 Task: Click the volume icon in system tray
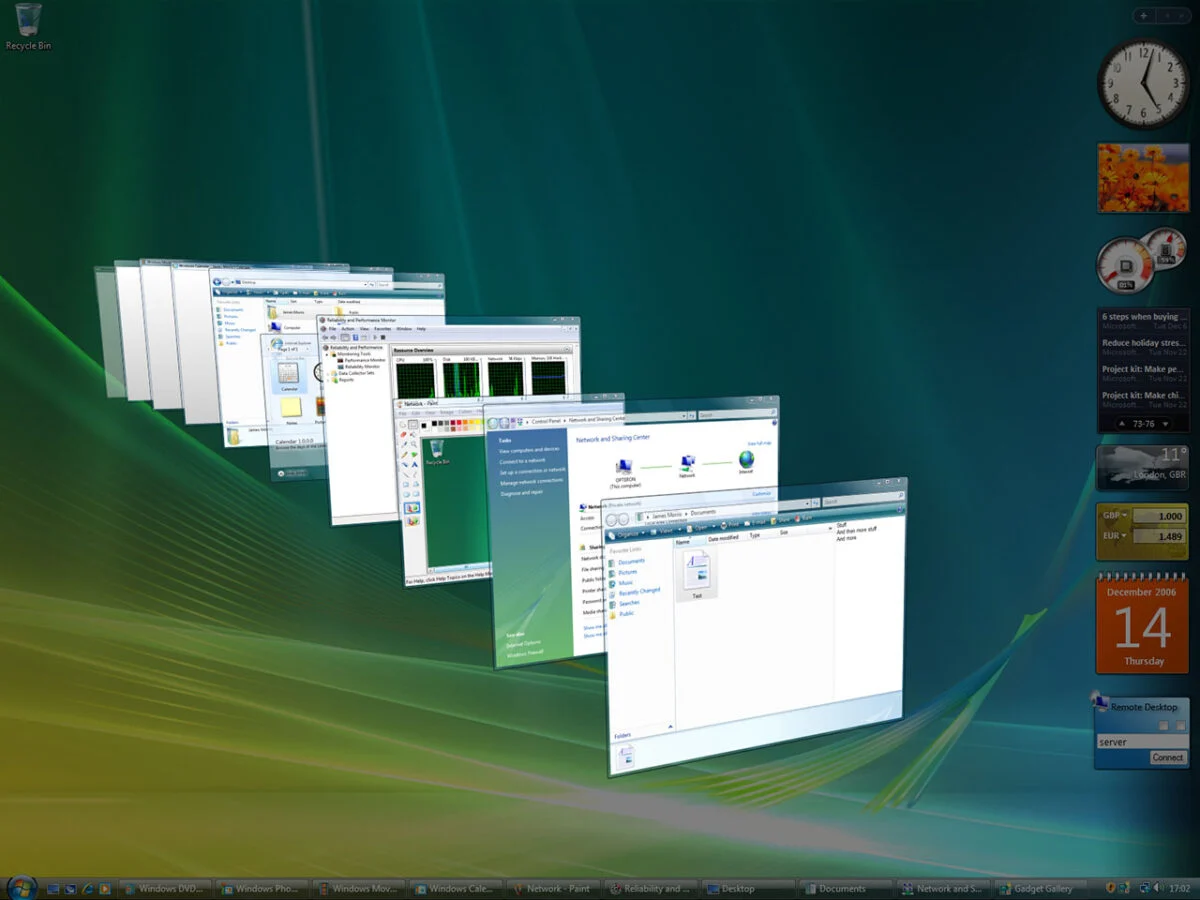click(1157, 888)
